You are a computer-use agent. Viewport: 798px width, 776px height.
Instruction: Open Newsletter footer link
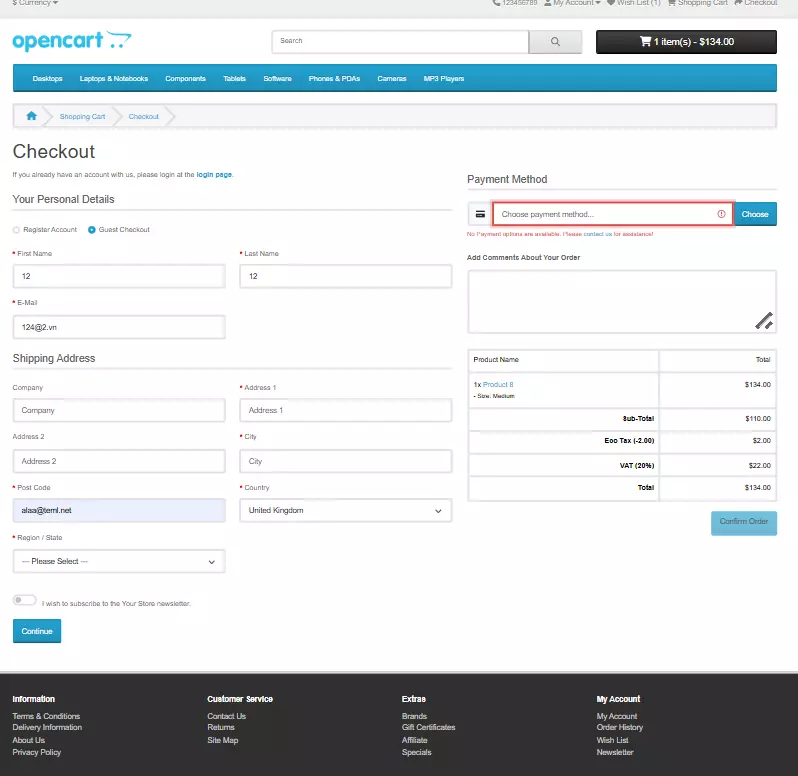click(x=615, y=753)
